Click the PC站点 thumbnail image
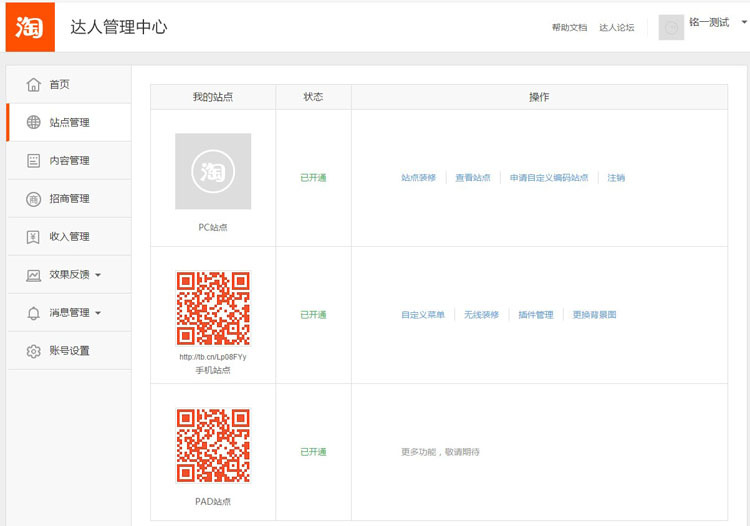 point(213,171)
